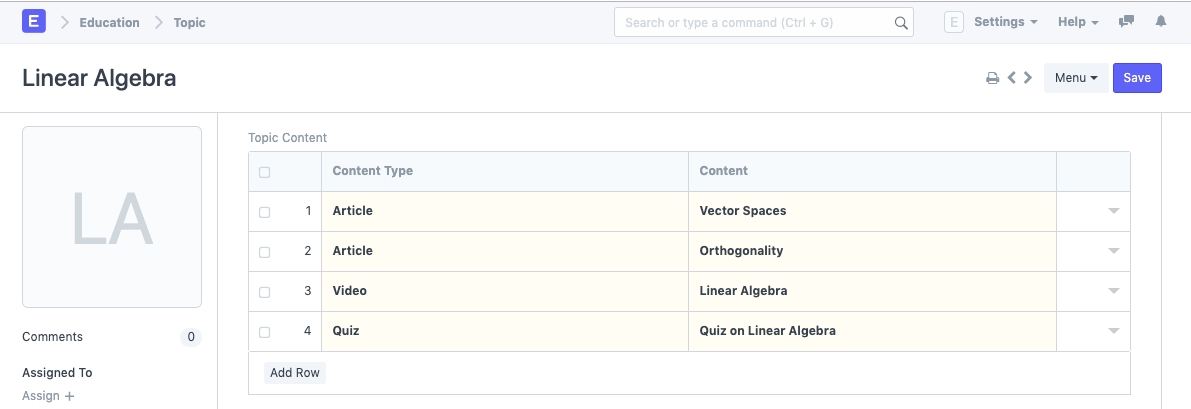Click the ERPNext home logo icon

click(x=36, y=21)
